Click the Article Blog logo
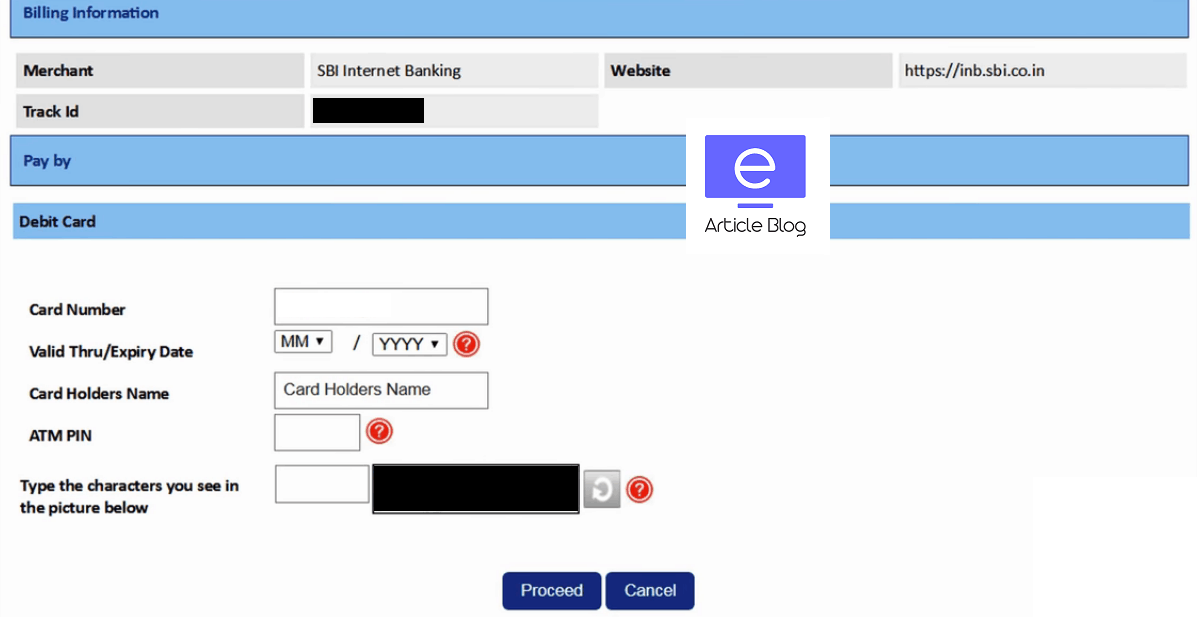Screen dimensions: 1197x617 click(x=755, y=185)
